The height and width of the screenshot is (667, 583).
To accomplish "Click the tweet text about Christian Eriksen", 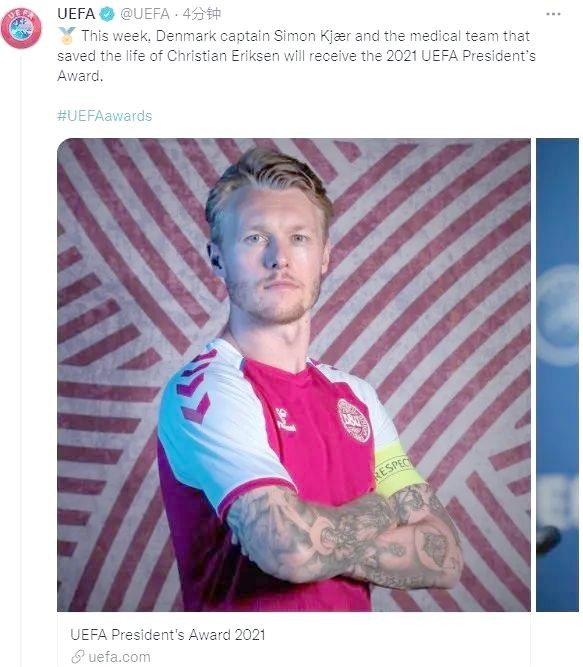I will point(296,56).
